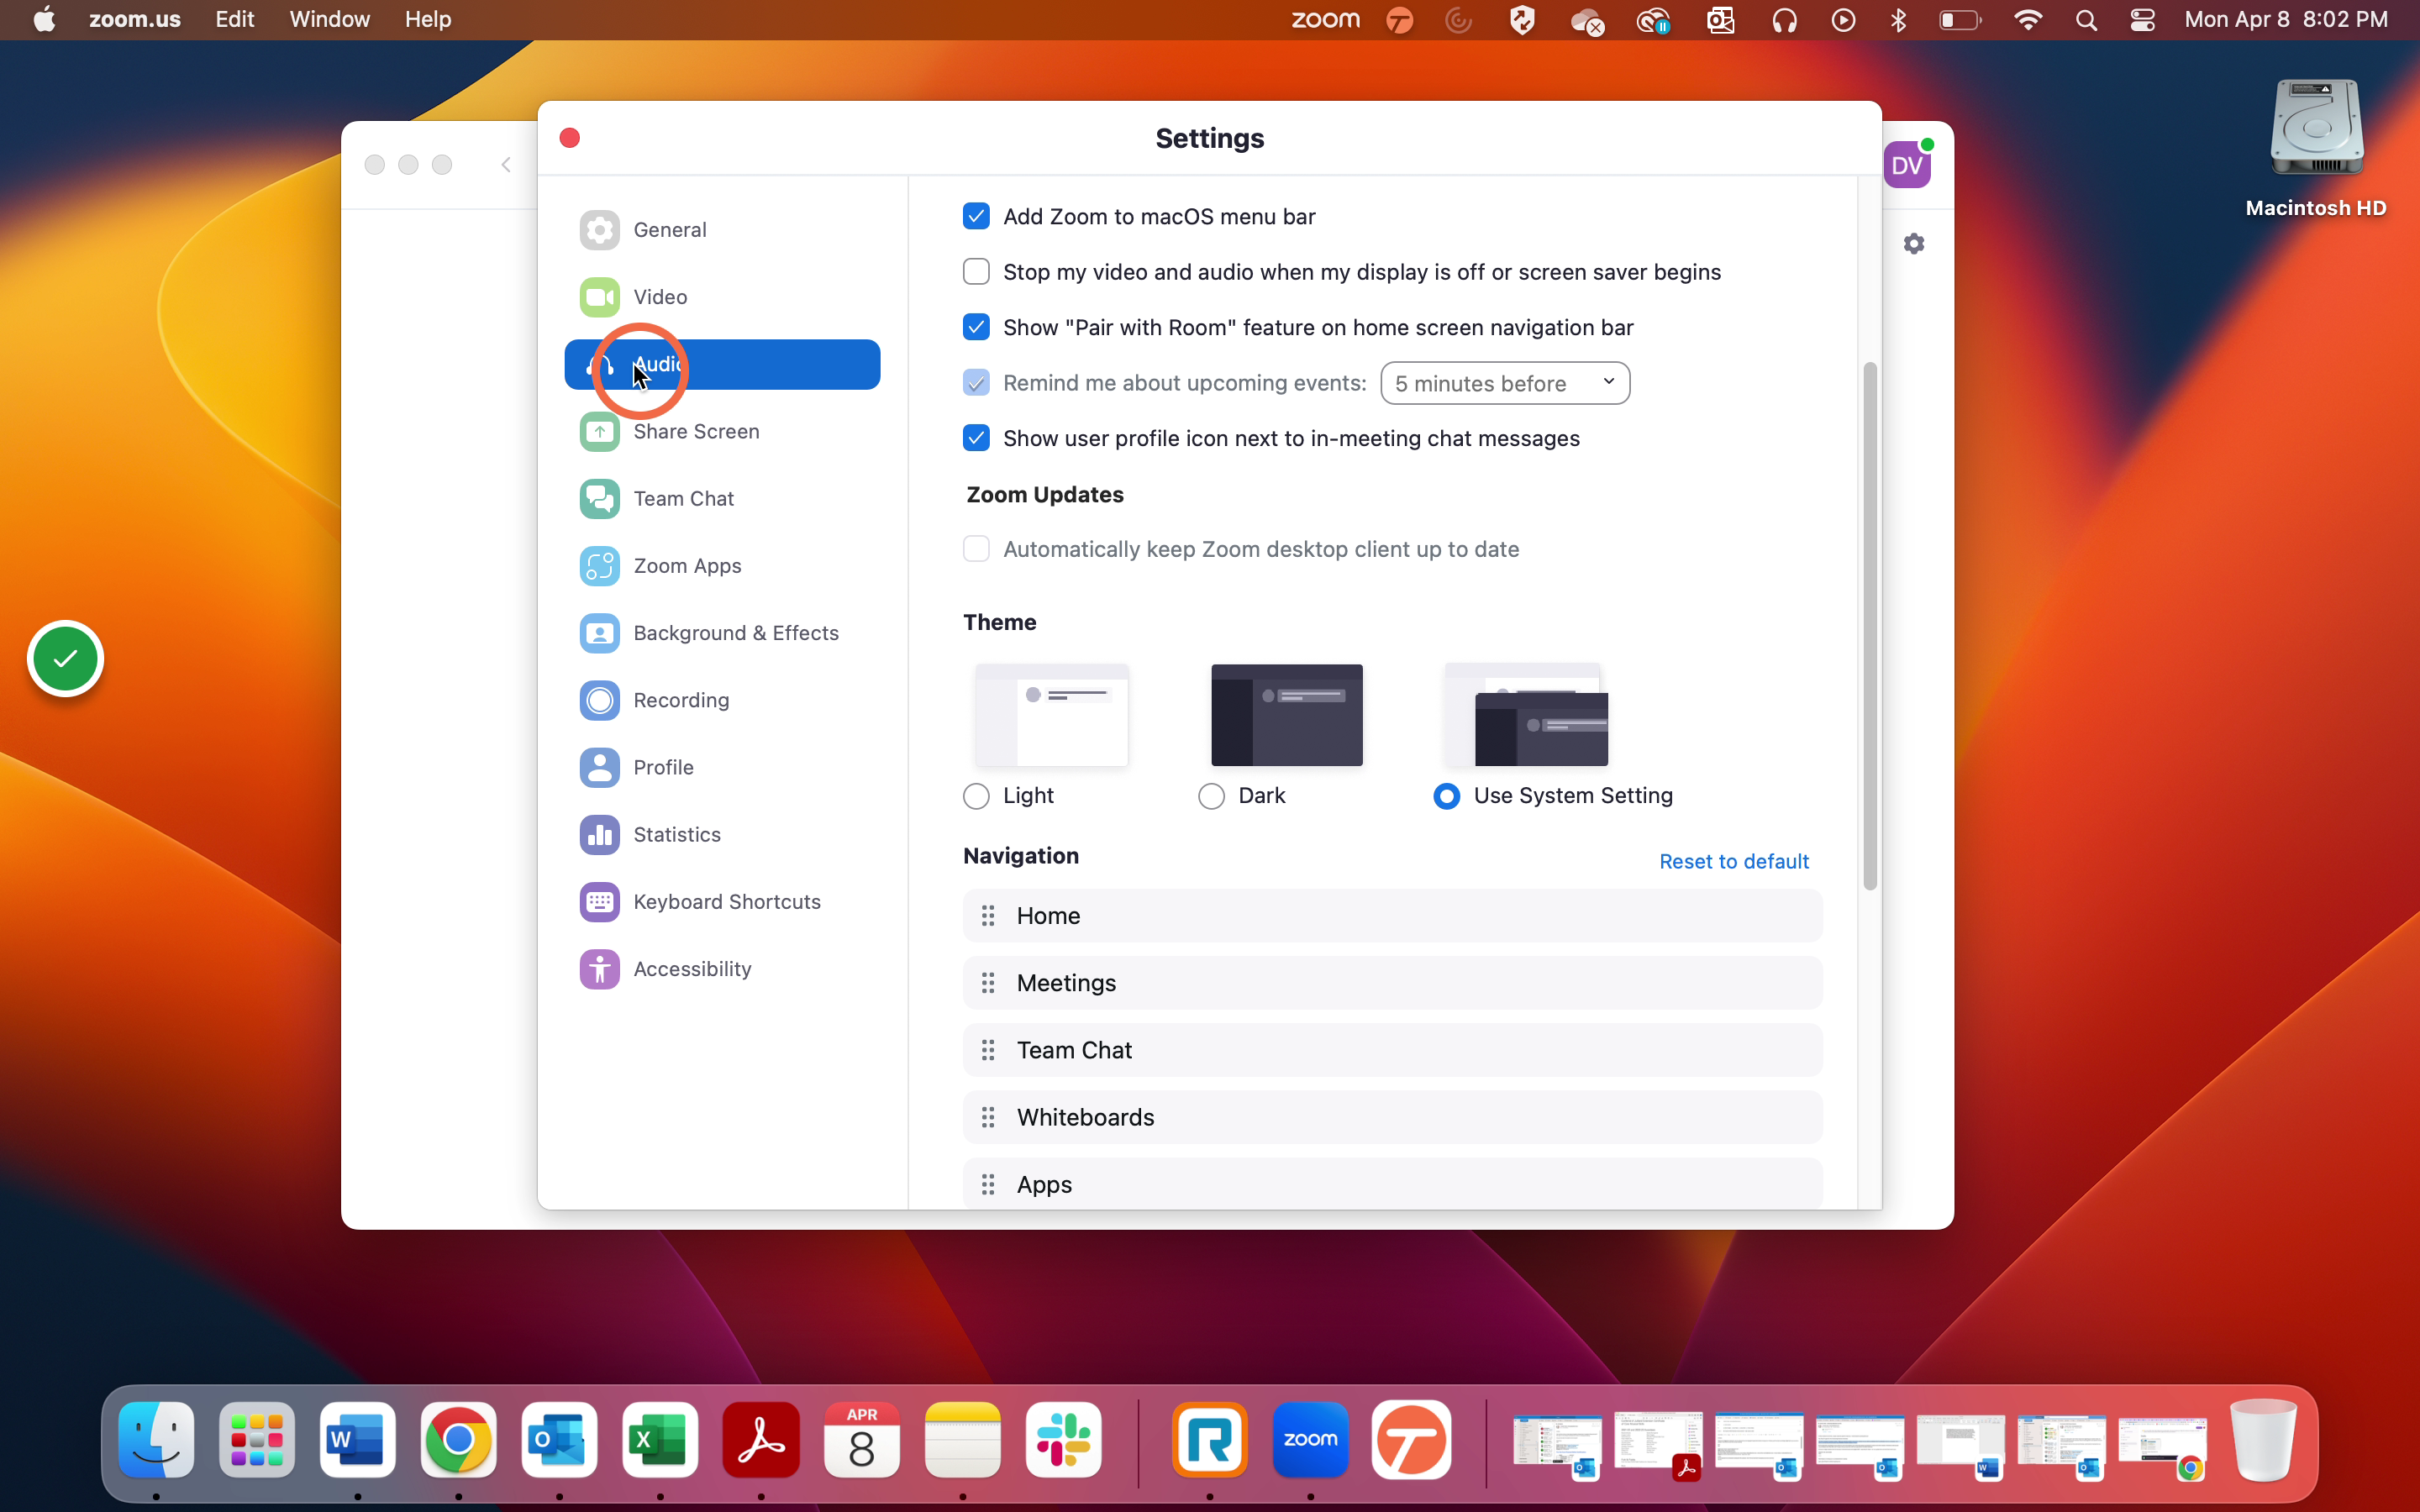Click the Recording sidebar icon
Image resolution: width=2420 pixels, height=1512 pixels.
pyautogui.click(x=599, y=700)
